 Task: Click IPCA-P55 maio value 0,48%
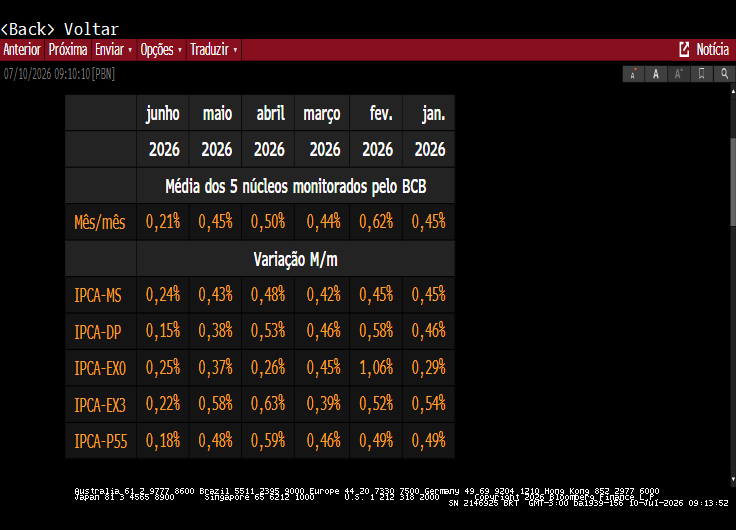point(215,440)
